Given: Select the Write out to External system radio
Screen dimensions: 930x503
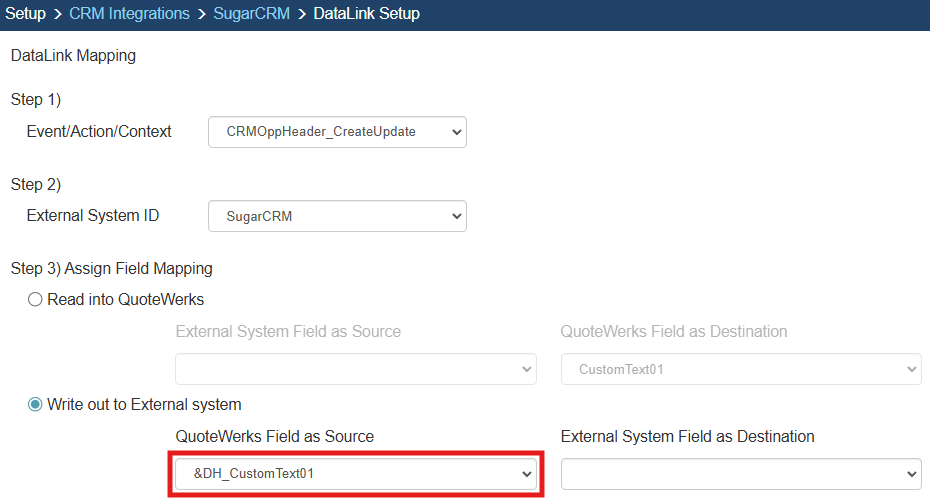Looking at the screenshot, I should [x=36, y=405].
